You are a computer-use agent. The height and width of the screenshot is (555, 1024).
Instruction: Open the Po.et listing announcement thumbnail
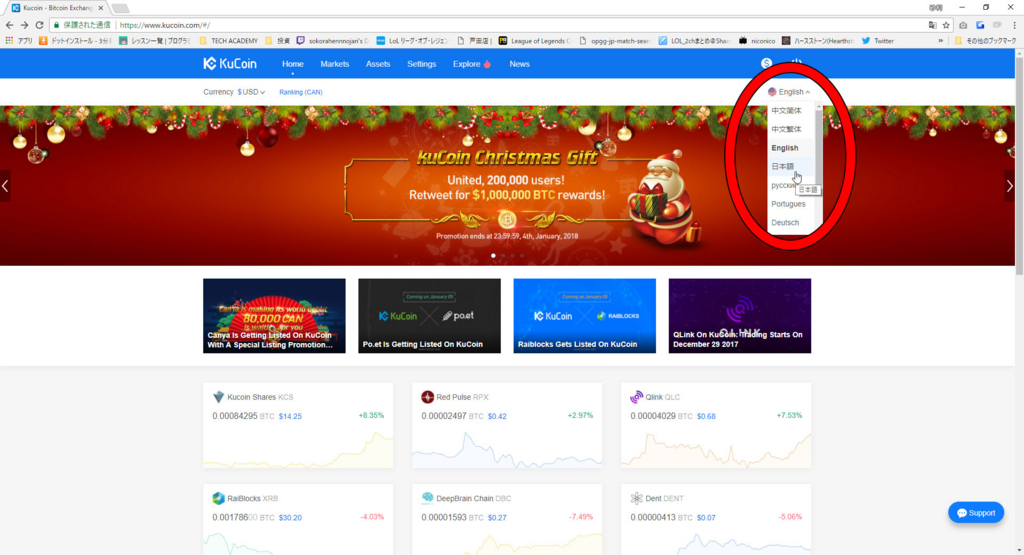click(430, 316)
